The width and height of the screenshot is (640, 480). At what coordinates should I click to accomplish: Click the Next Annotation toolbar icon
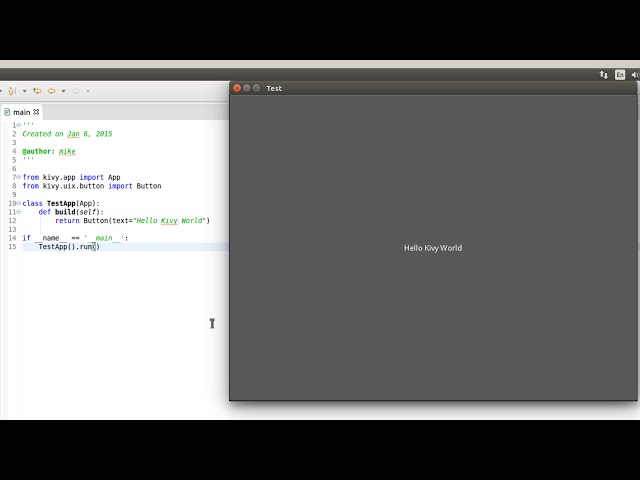point(12,91)
